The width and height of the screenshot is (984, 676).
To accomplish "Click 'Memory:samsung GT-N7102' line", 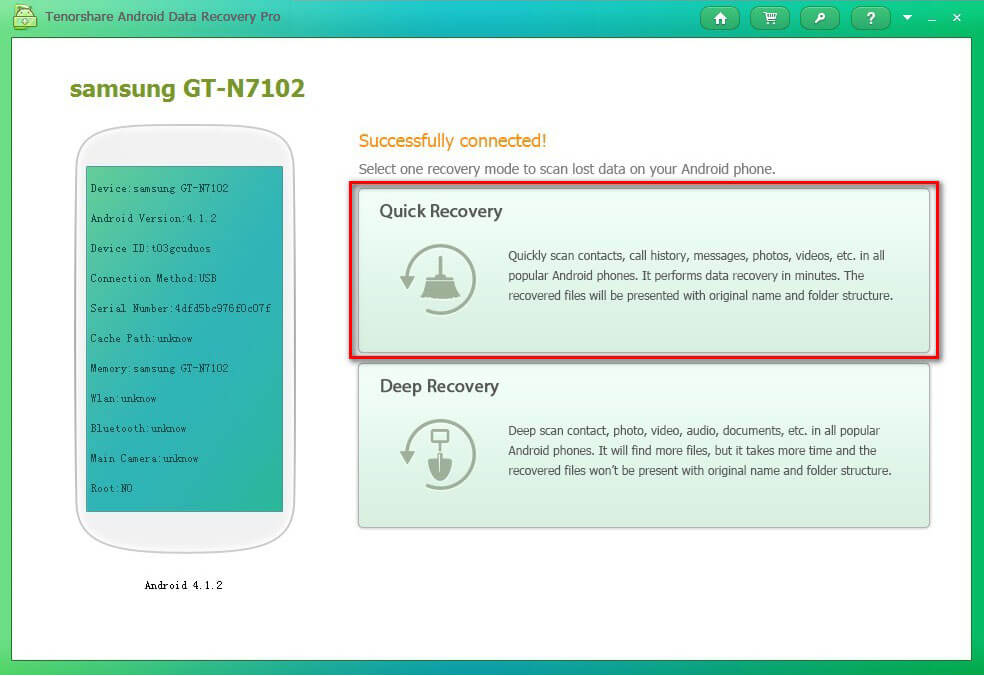I will 159,368.
